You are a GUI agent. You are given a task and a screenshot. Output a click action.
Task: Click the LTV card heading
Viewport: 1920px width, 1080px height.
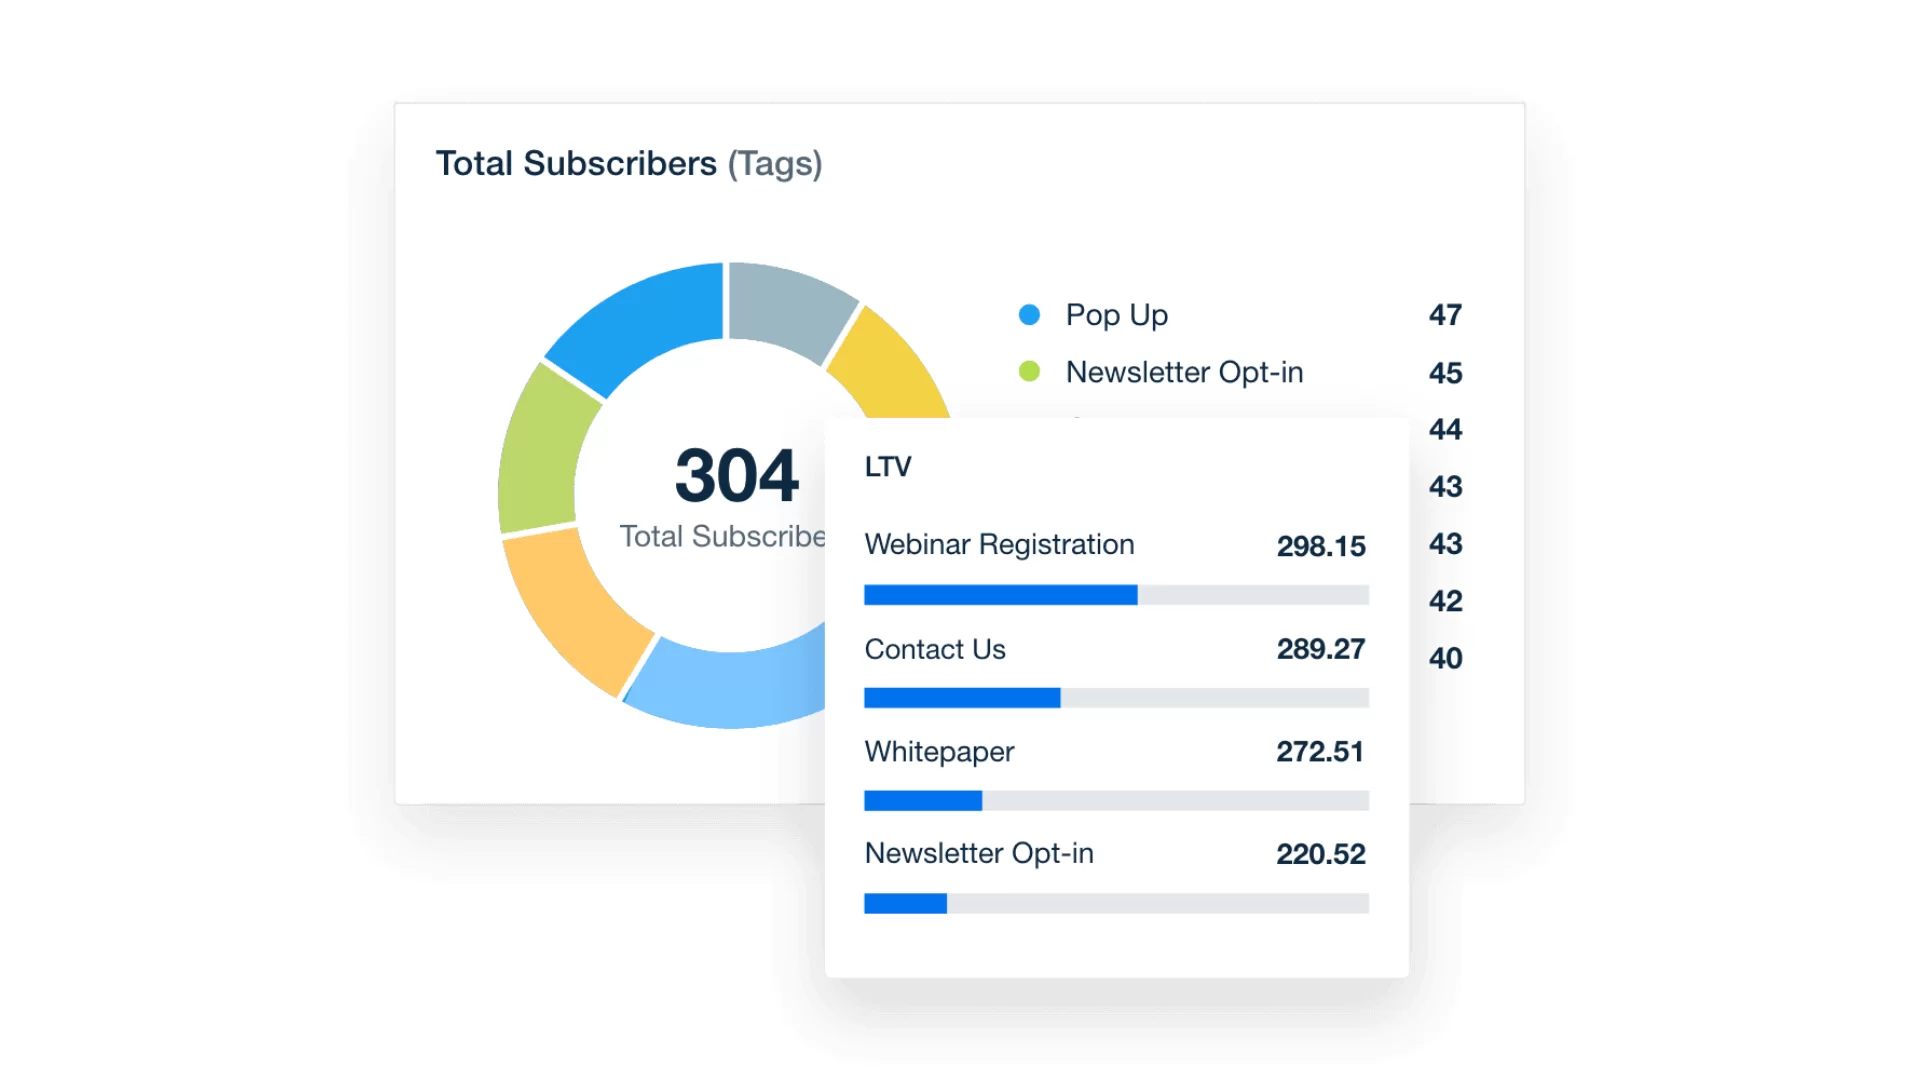pos(888,467)
